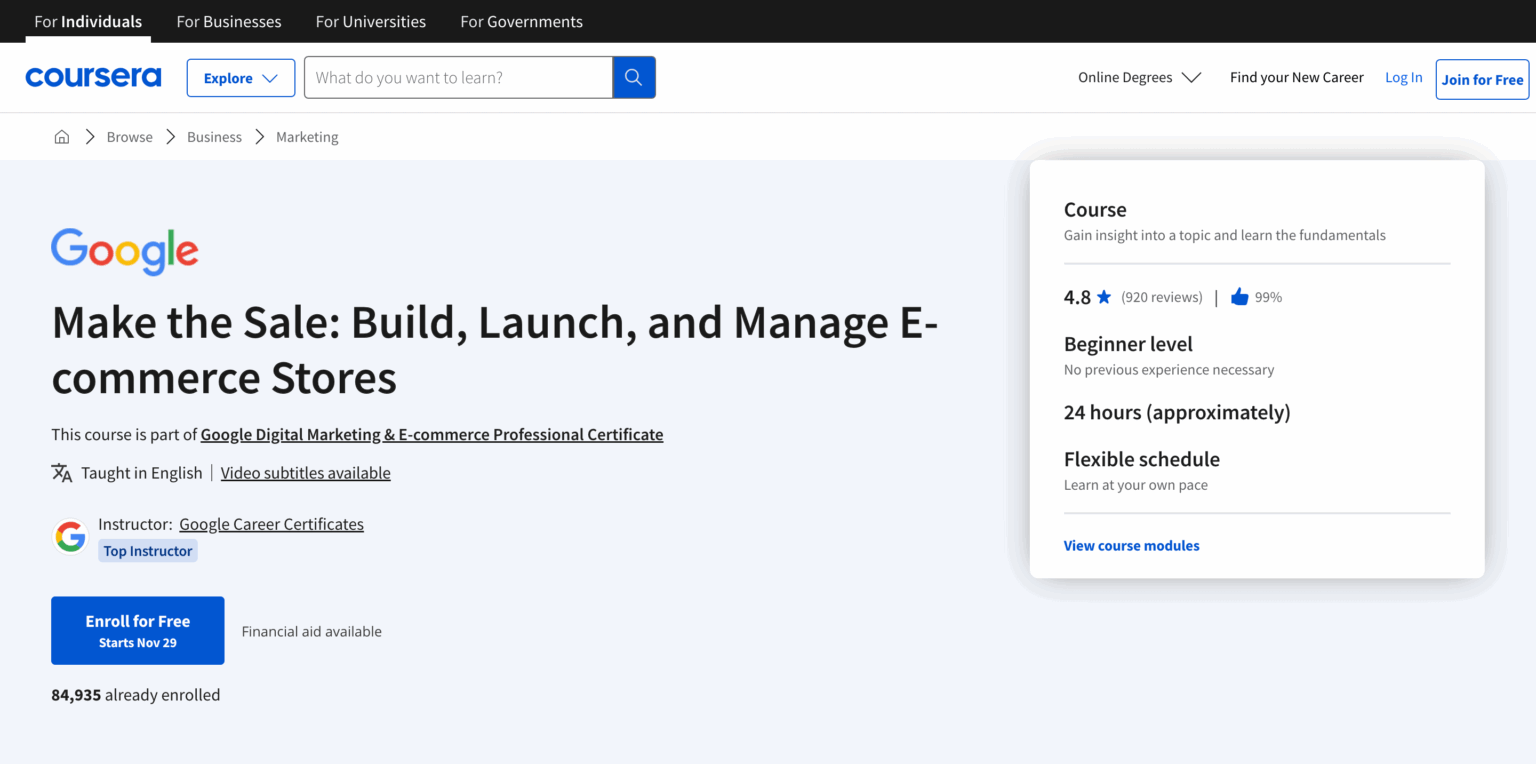Click the magnifying glass search button
The image size is (1536, 764).
(633, 77)
